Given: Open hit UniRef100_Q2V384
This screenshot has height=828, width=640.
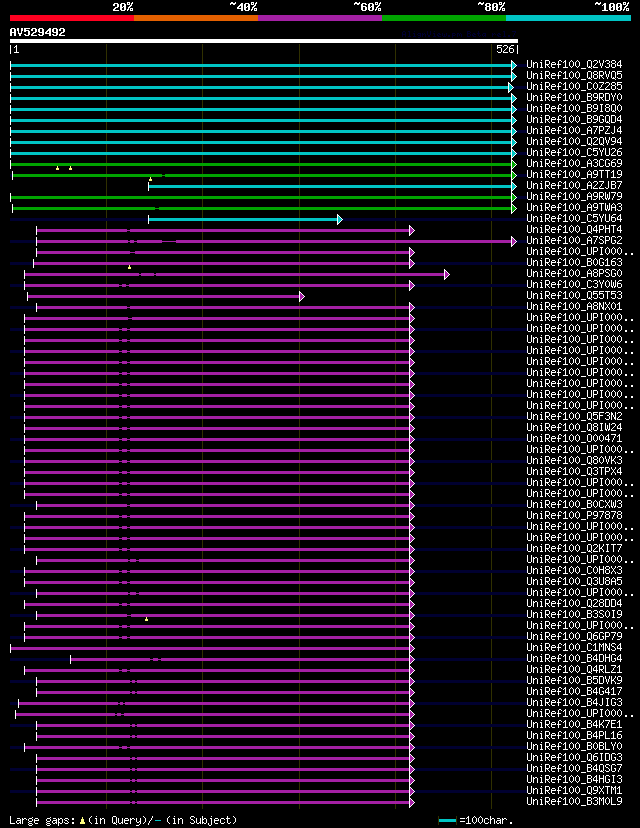Looking at the screenshot, I should tap(574, 64).
